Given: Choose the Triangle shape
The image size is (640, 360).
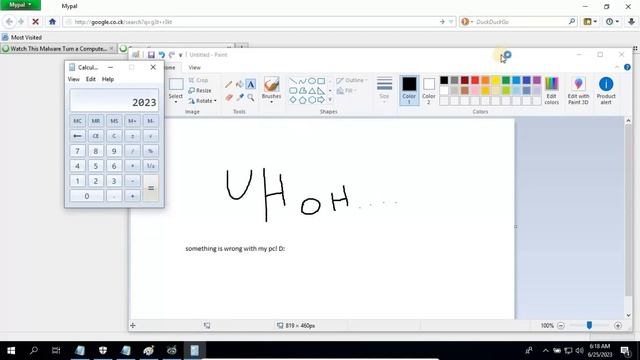Looking at the screenshot, I should (x=311, y=91).
